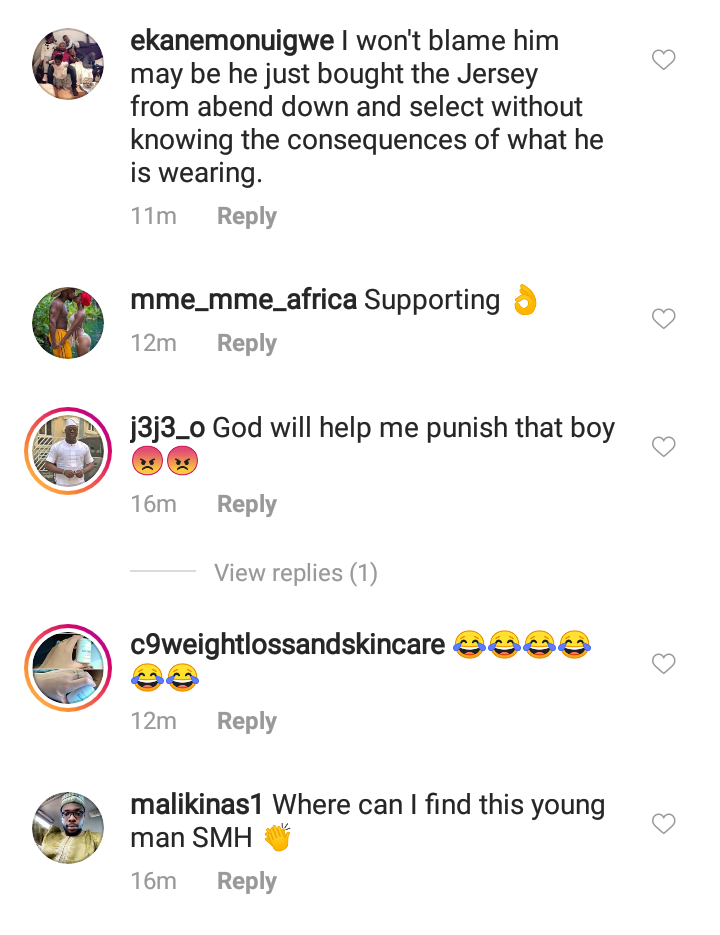View j3j3_o's story from avatar ring
The image size is (720, 935).
click(x=68, y=452)
